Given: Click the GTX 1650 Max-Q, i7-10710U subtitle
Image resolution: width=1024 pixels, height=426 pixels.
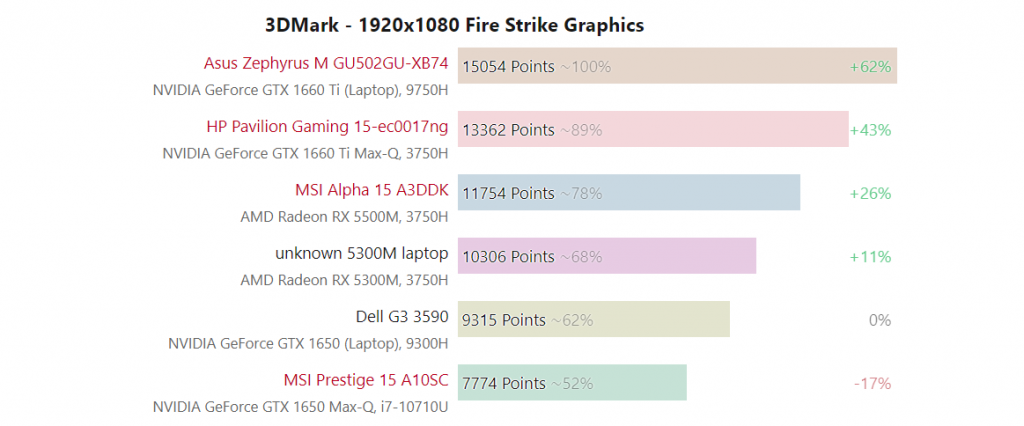Looking at the screenshot, I should [300, 407].
